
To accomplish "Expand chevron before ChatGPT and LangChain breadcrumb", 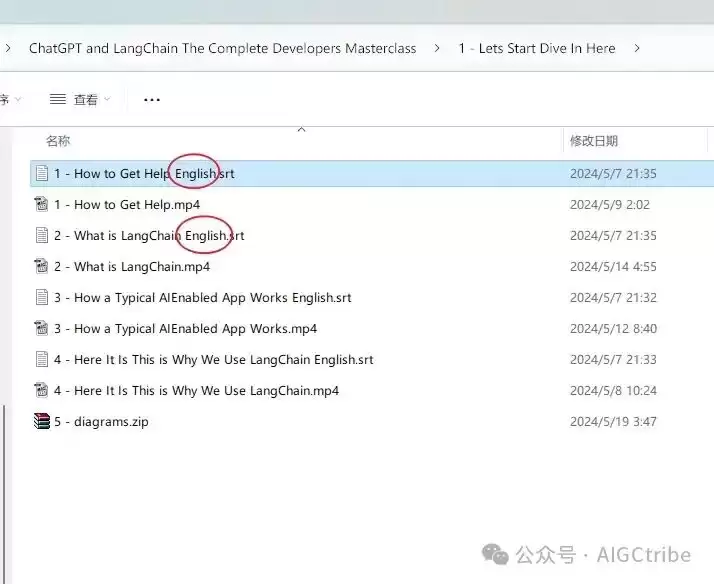I will point(8,48).
